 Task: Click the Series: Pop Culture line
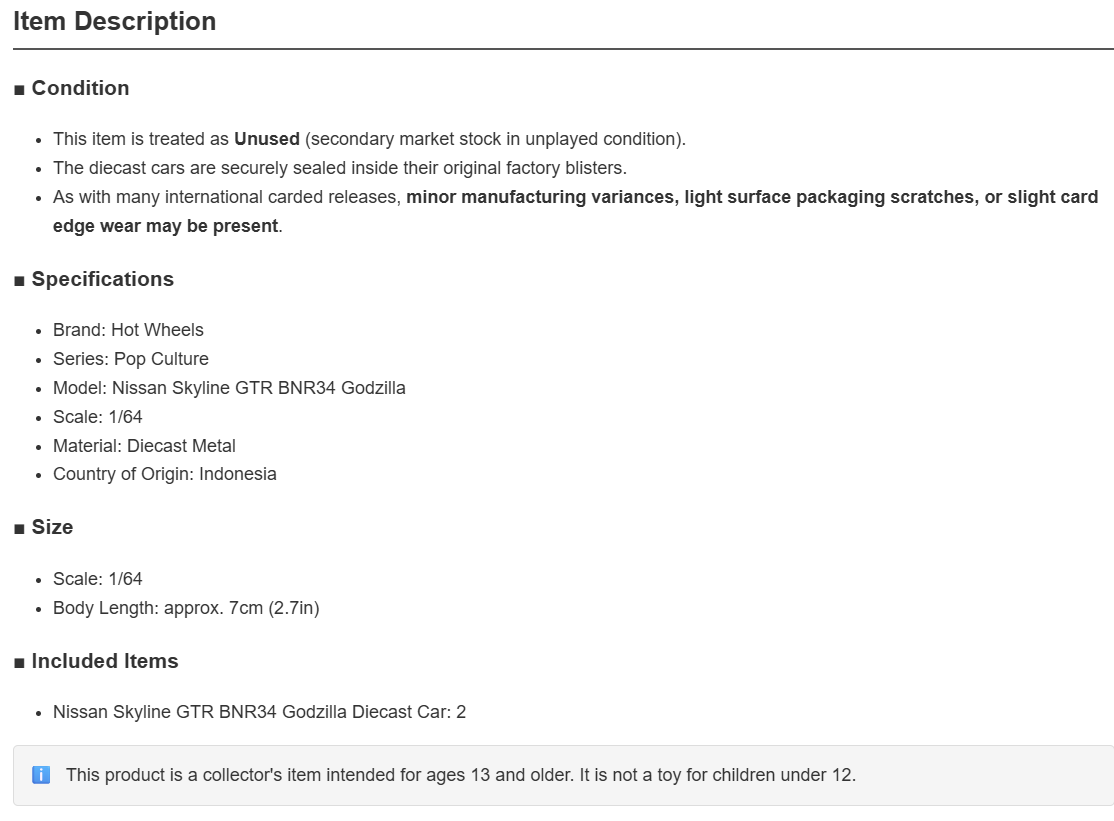[x=131, y=359]
